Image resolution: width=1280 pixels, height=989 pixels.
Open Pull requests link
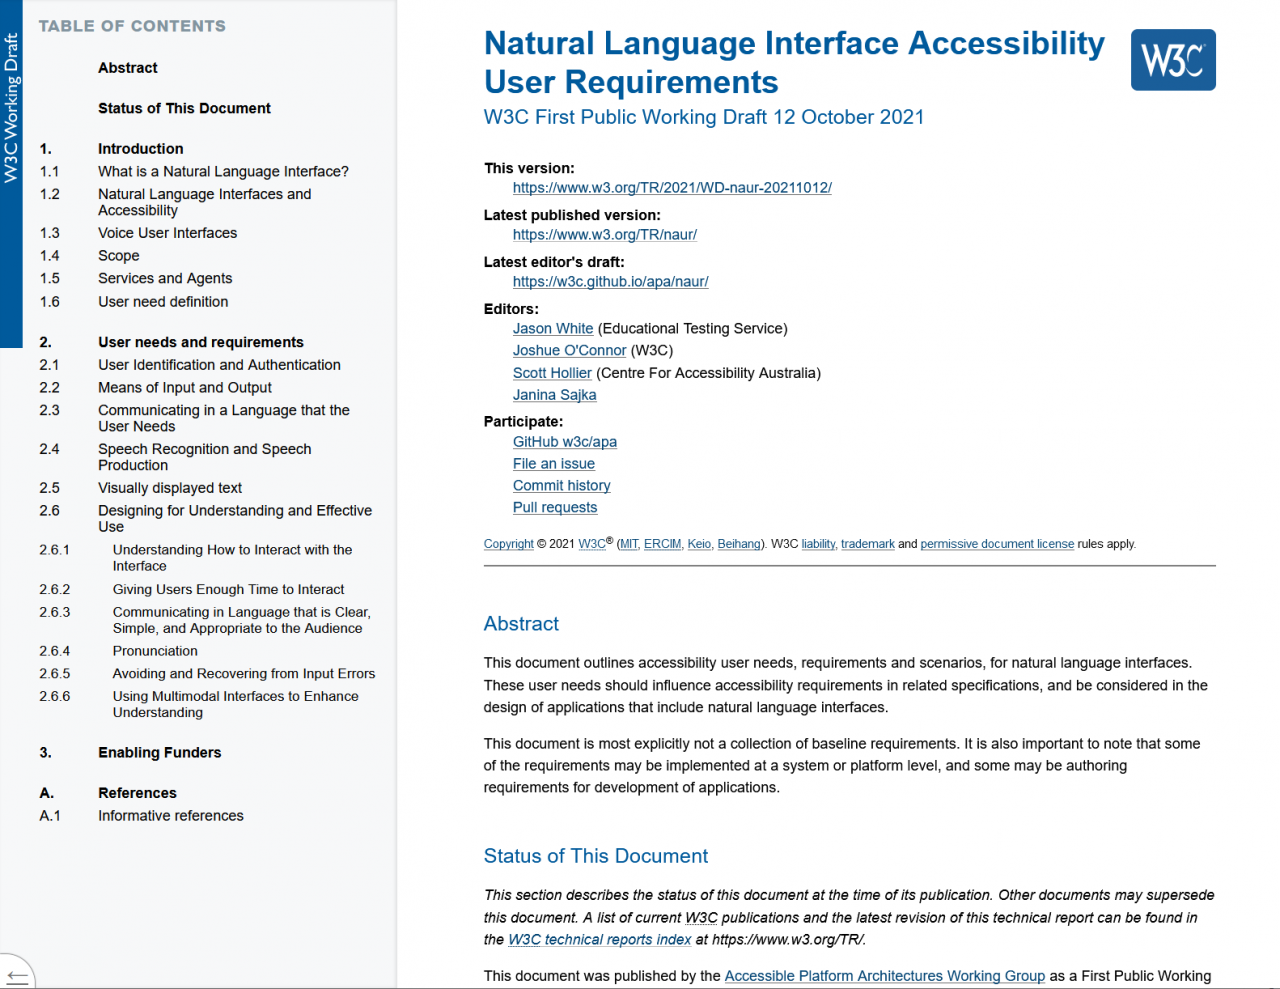click(555, 508)
